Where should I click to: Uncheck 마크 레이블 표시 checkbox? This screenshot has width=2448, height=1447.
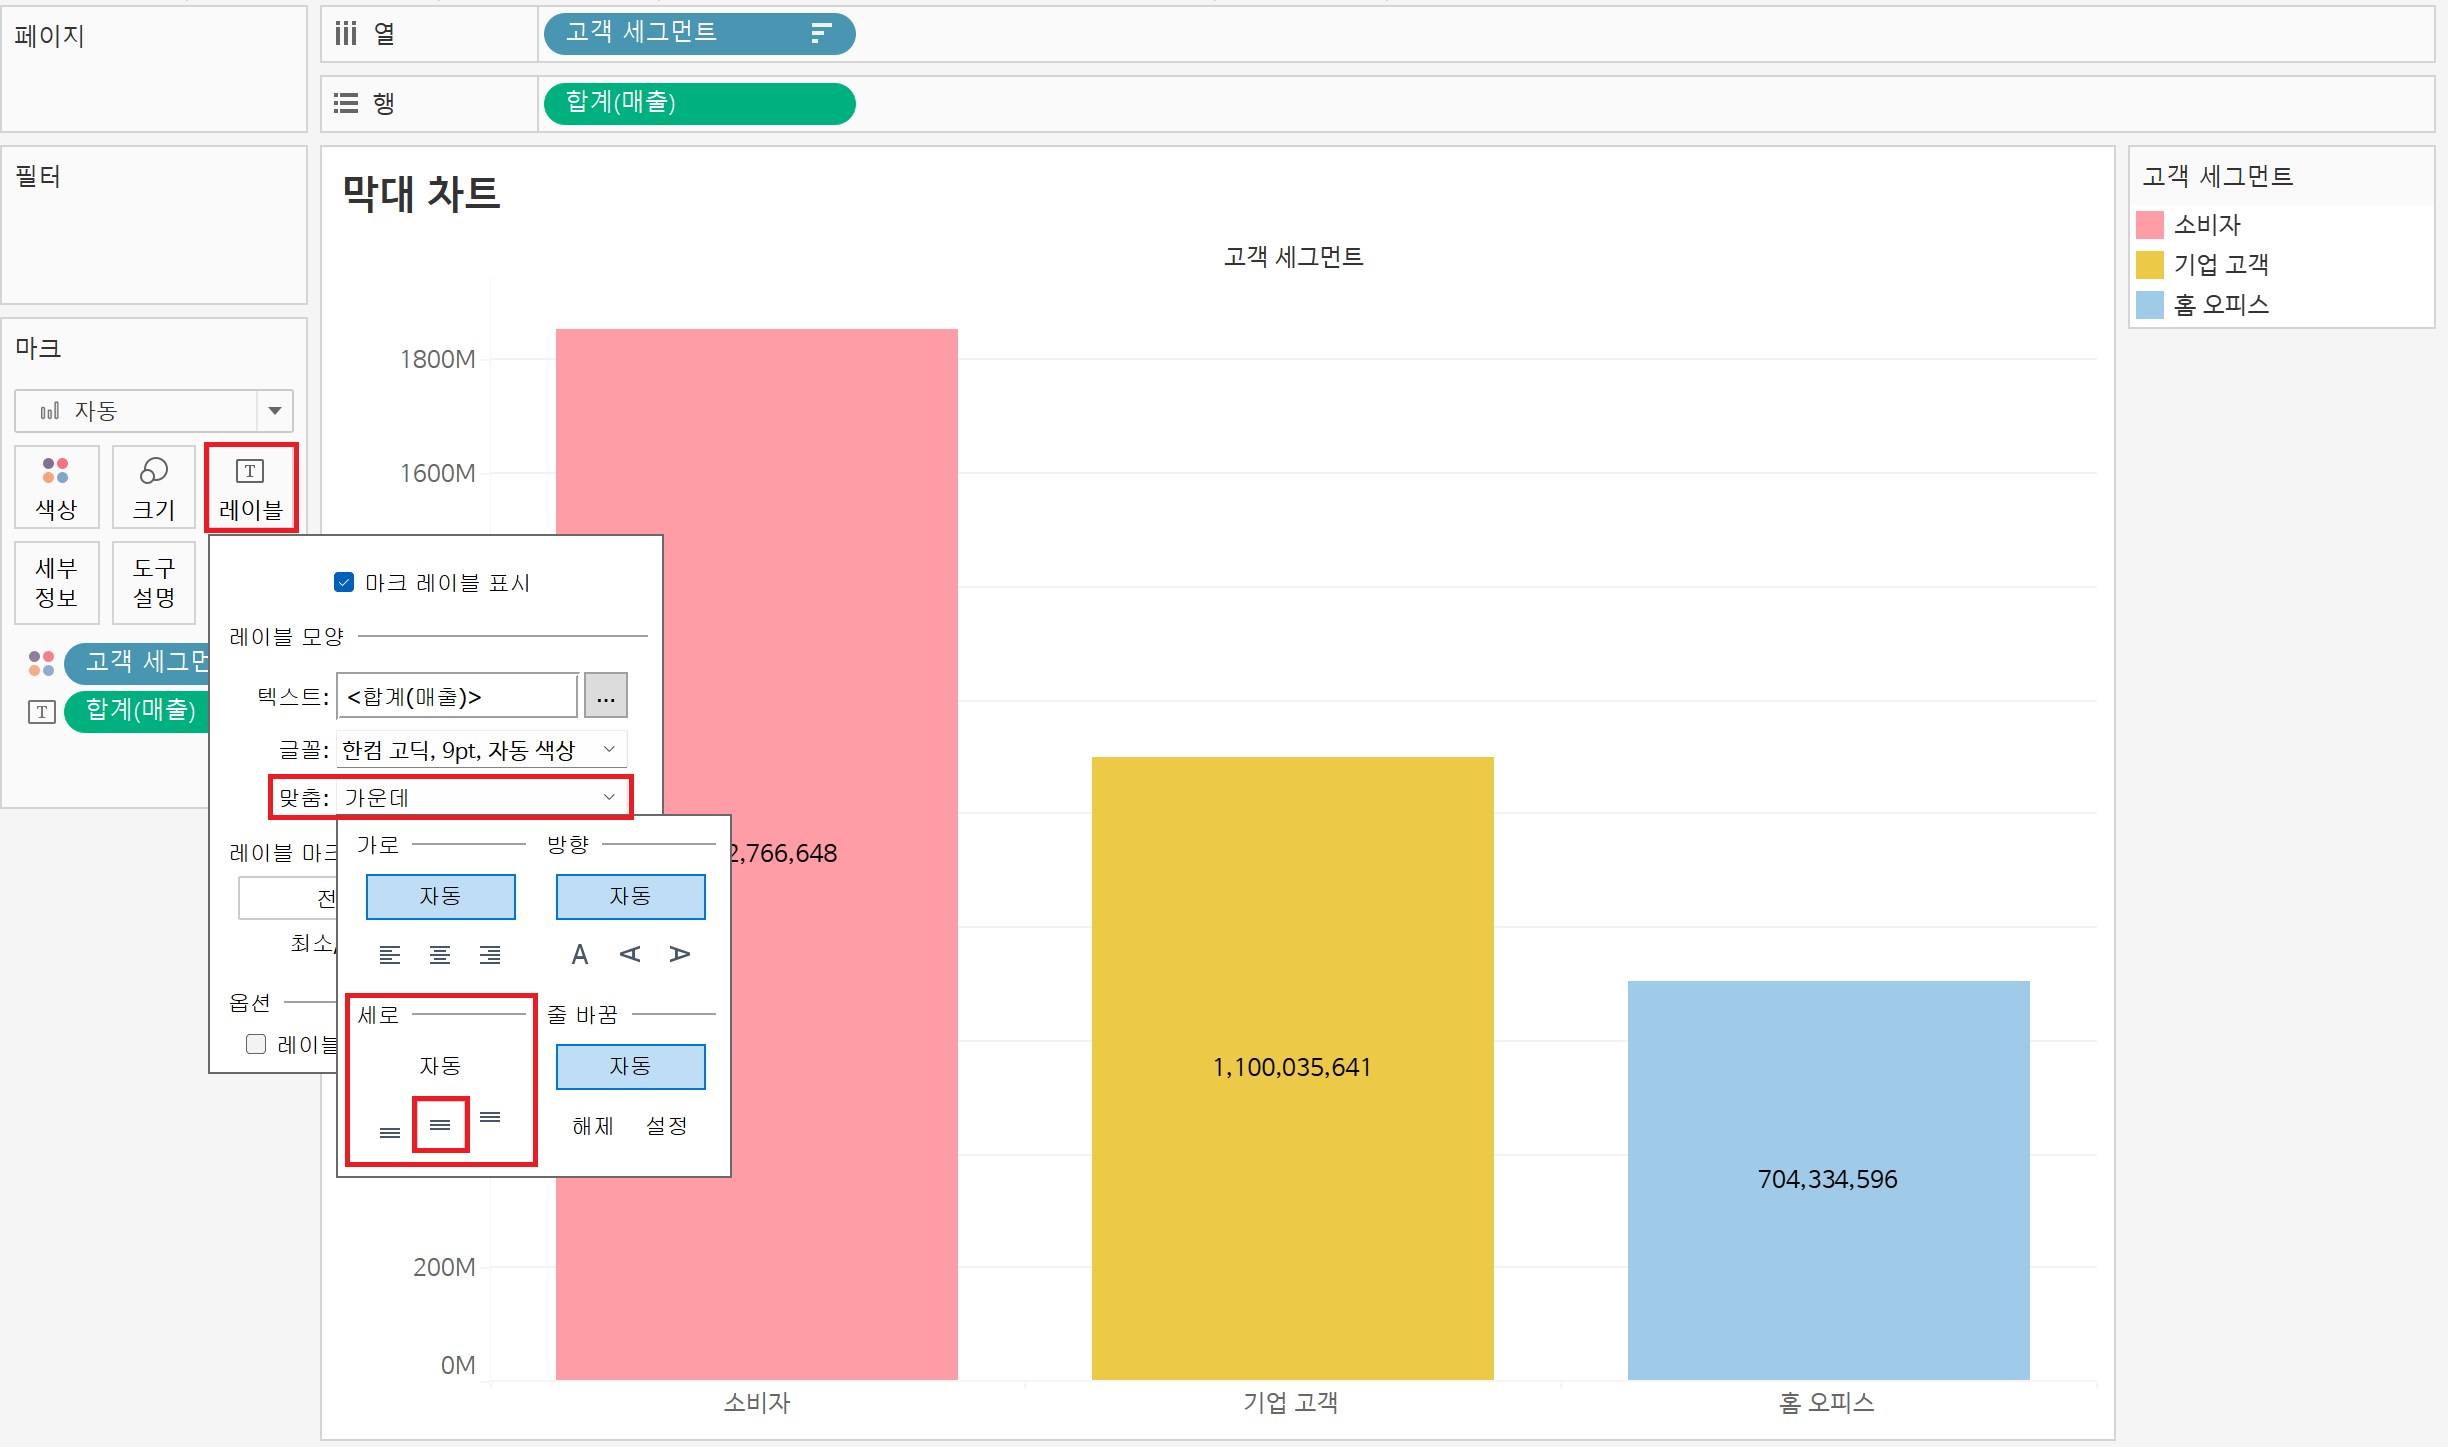344,582
